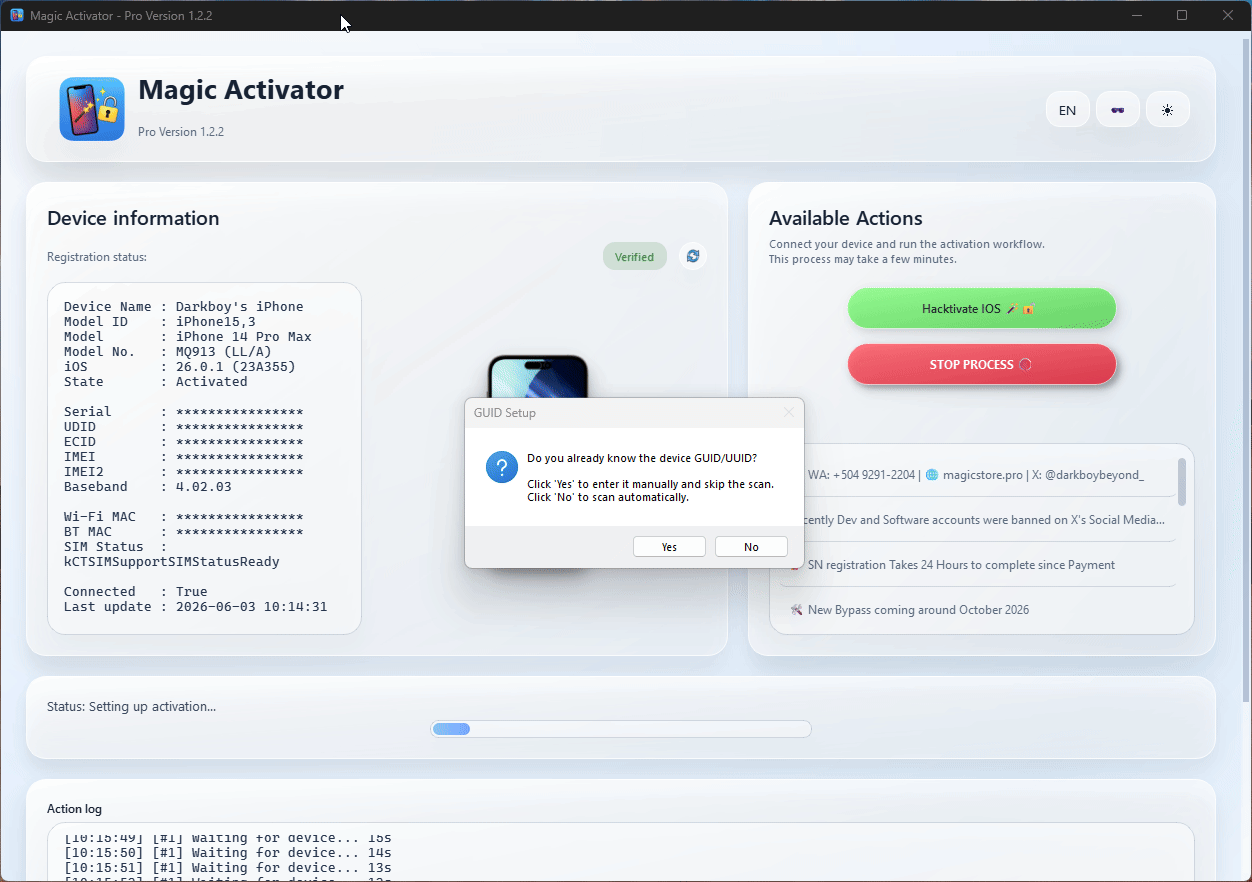The width and height of the screenshot is (1252, 882).
Task: Click the Model ID iPhone15,3 line
Action: (x=160, y=322)
